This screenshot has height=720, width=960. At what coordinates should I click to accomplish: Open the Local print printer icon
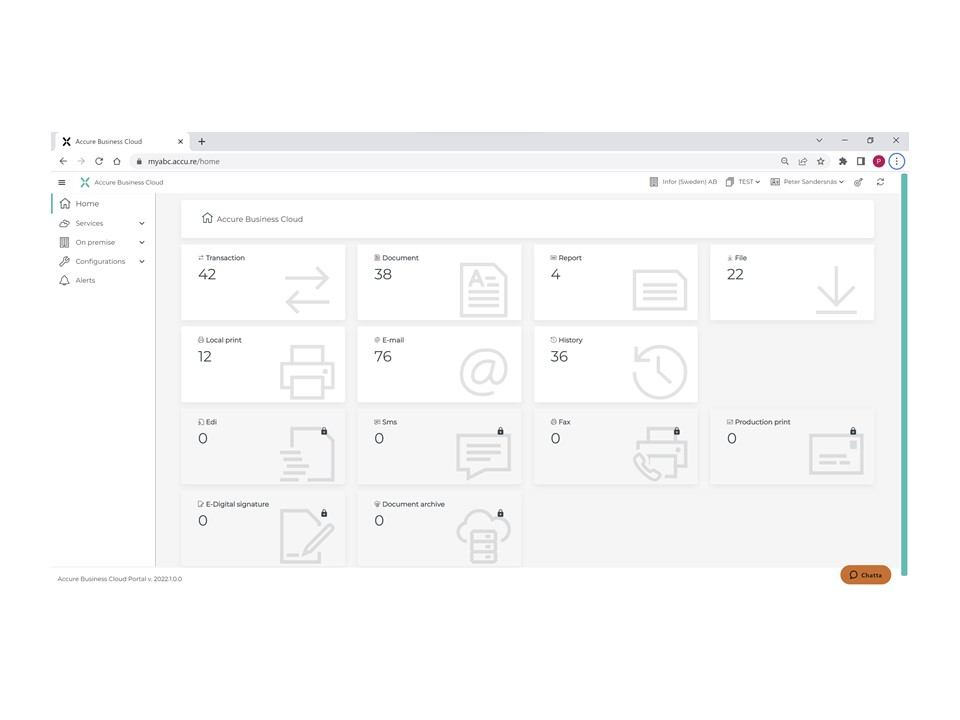(307, 372)
